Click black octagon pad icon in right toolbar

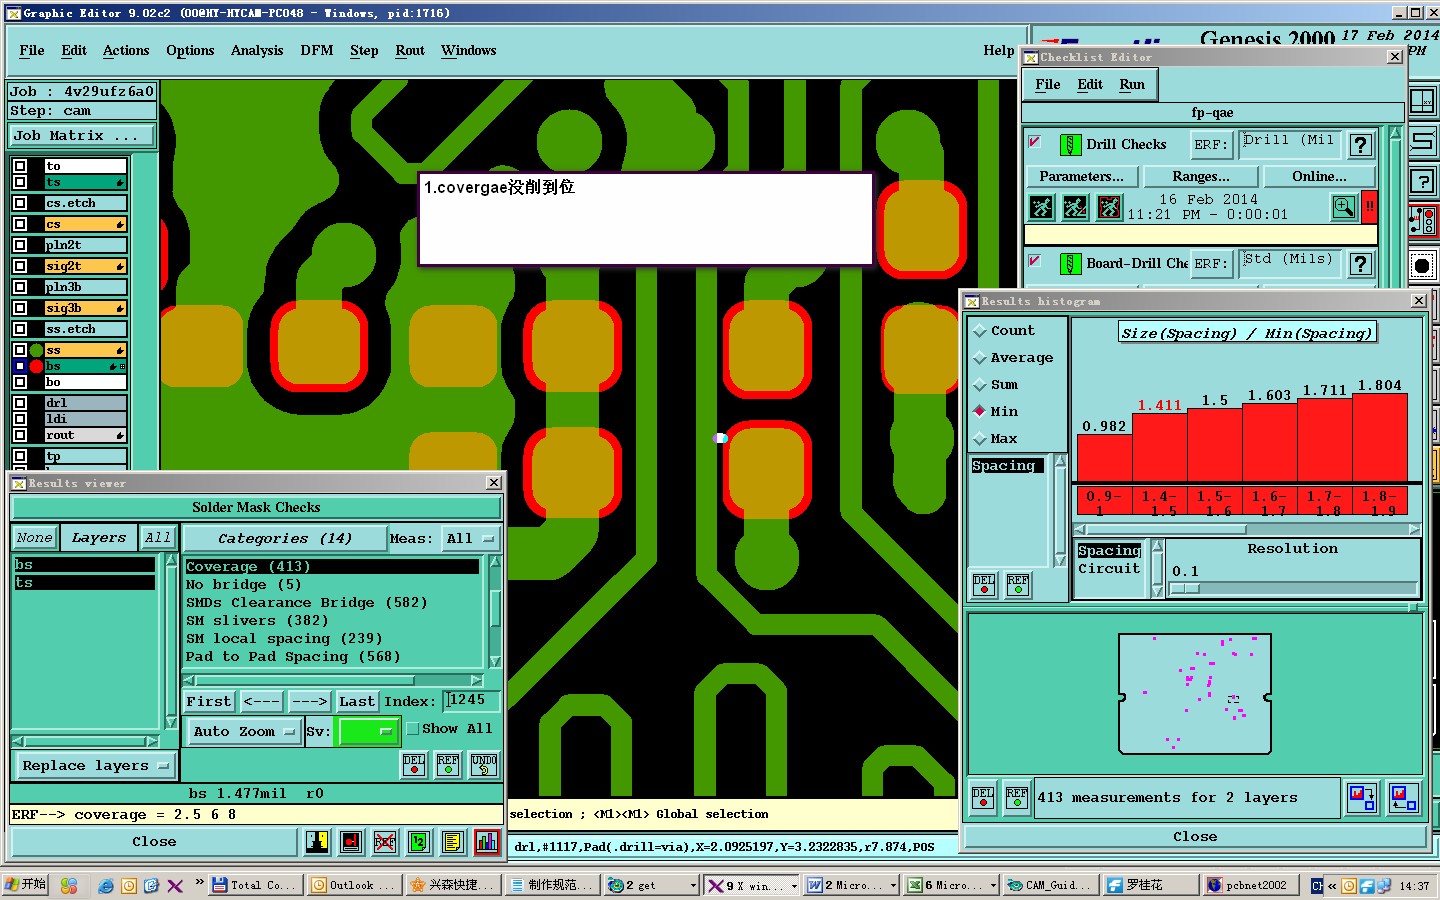coord(1422,266)
